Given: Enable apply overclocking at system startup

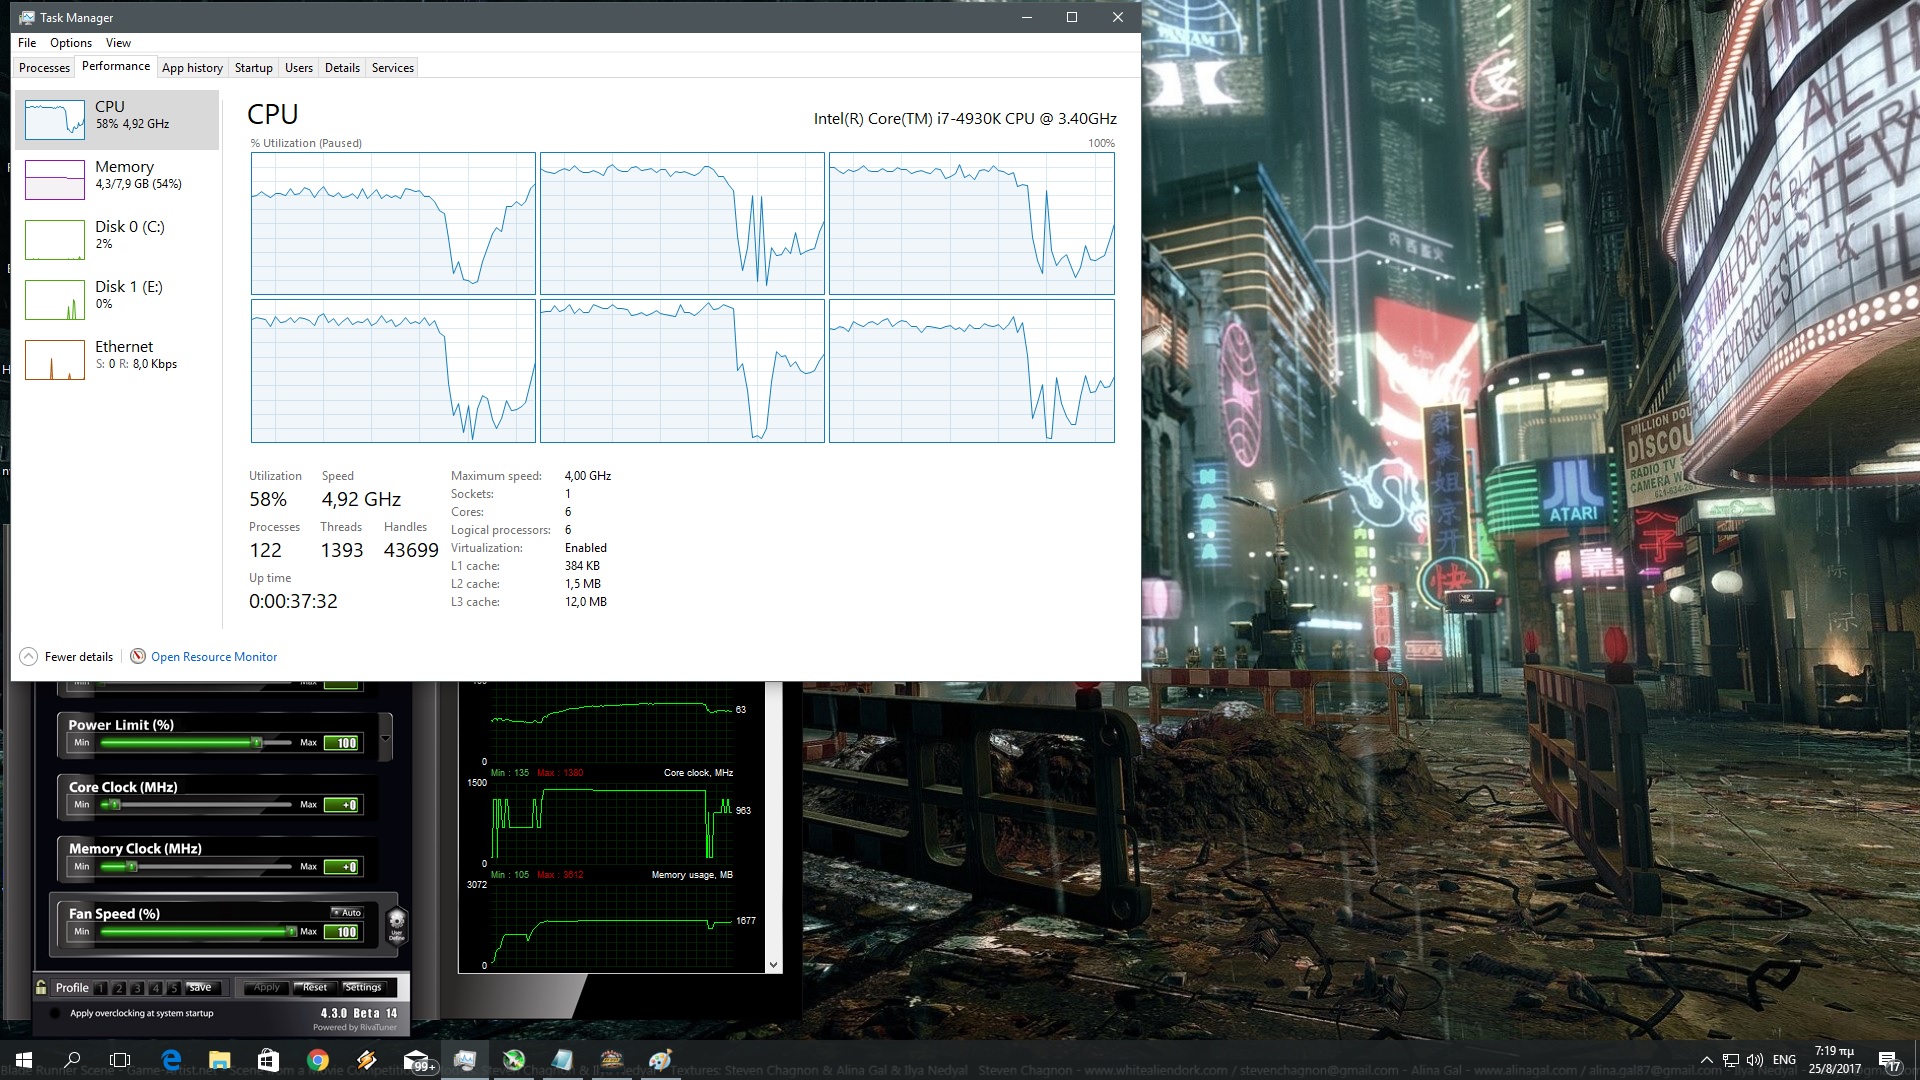Looking at the screenshot, I should [x=55, y=1013].
